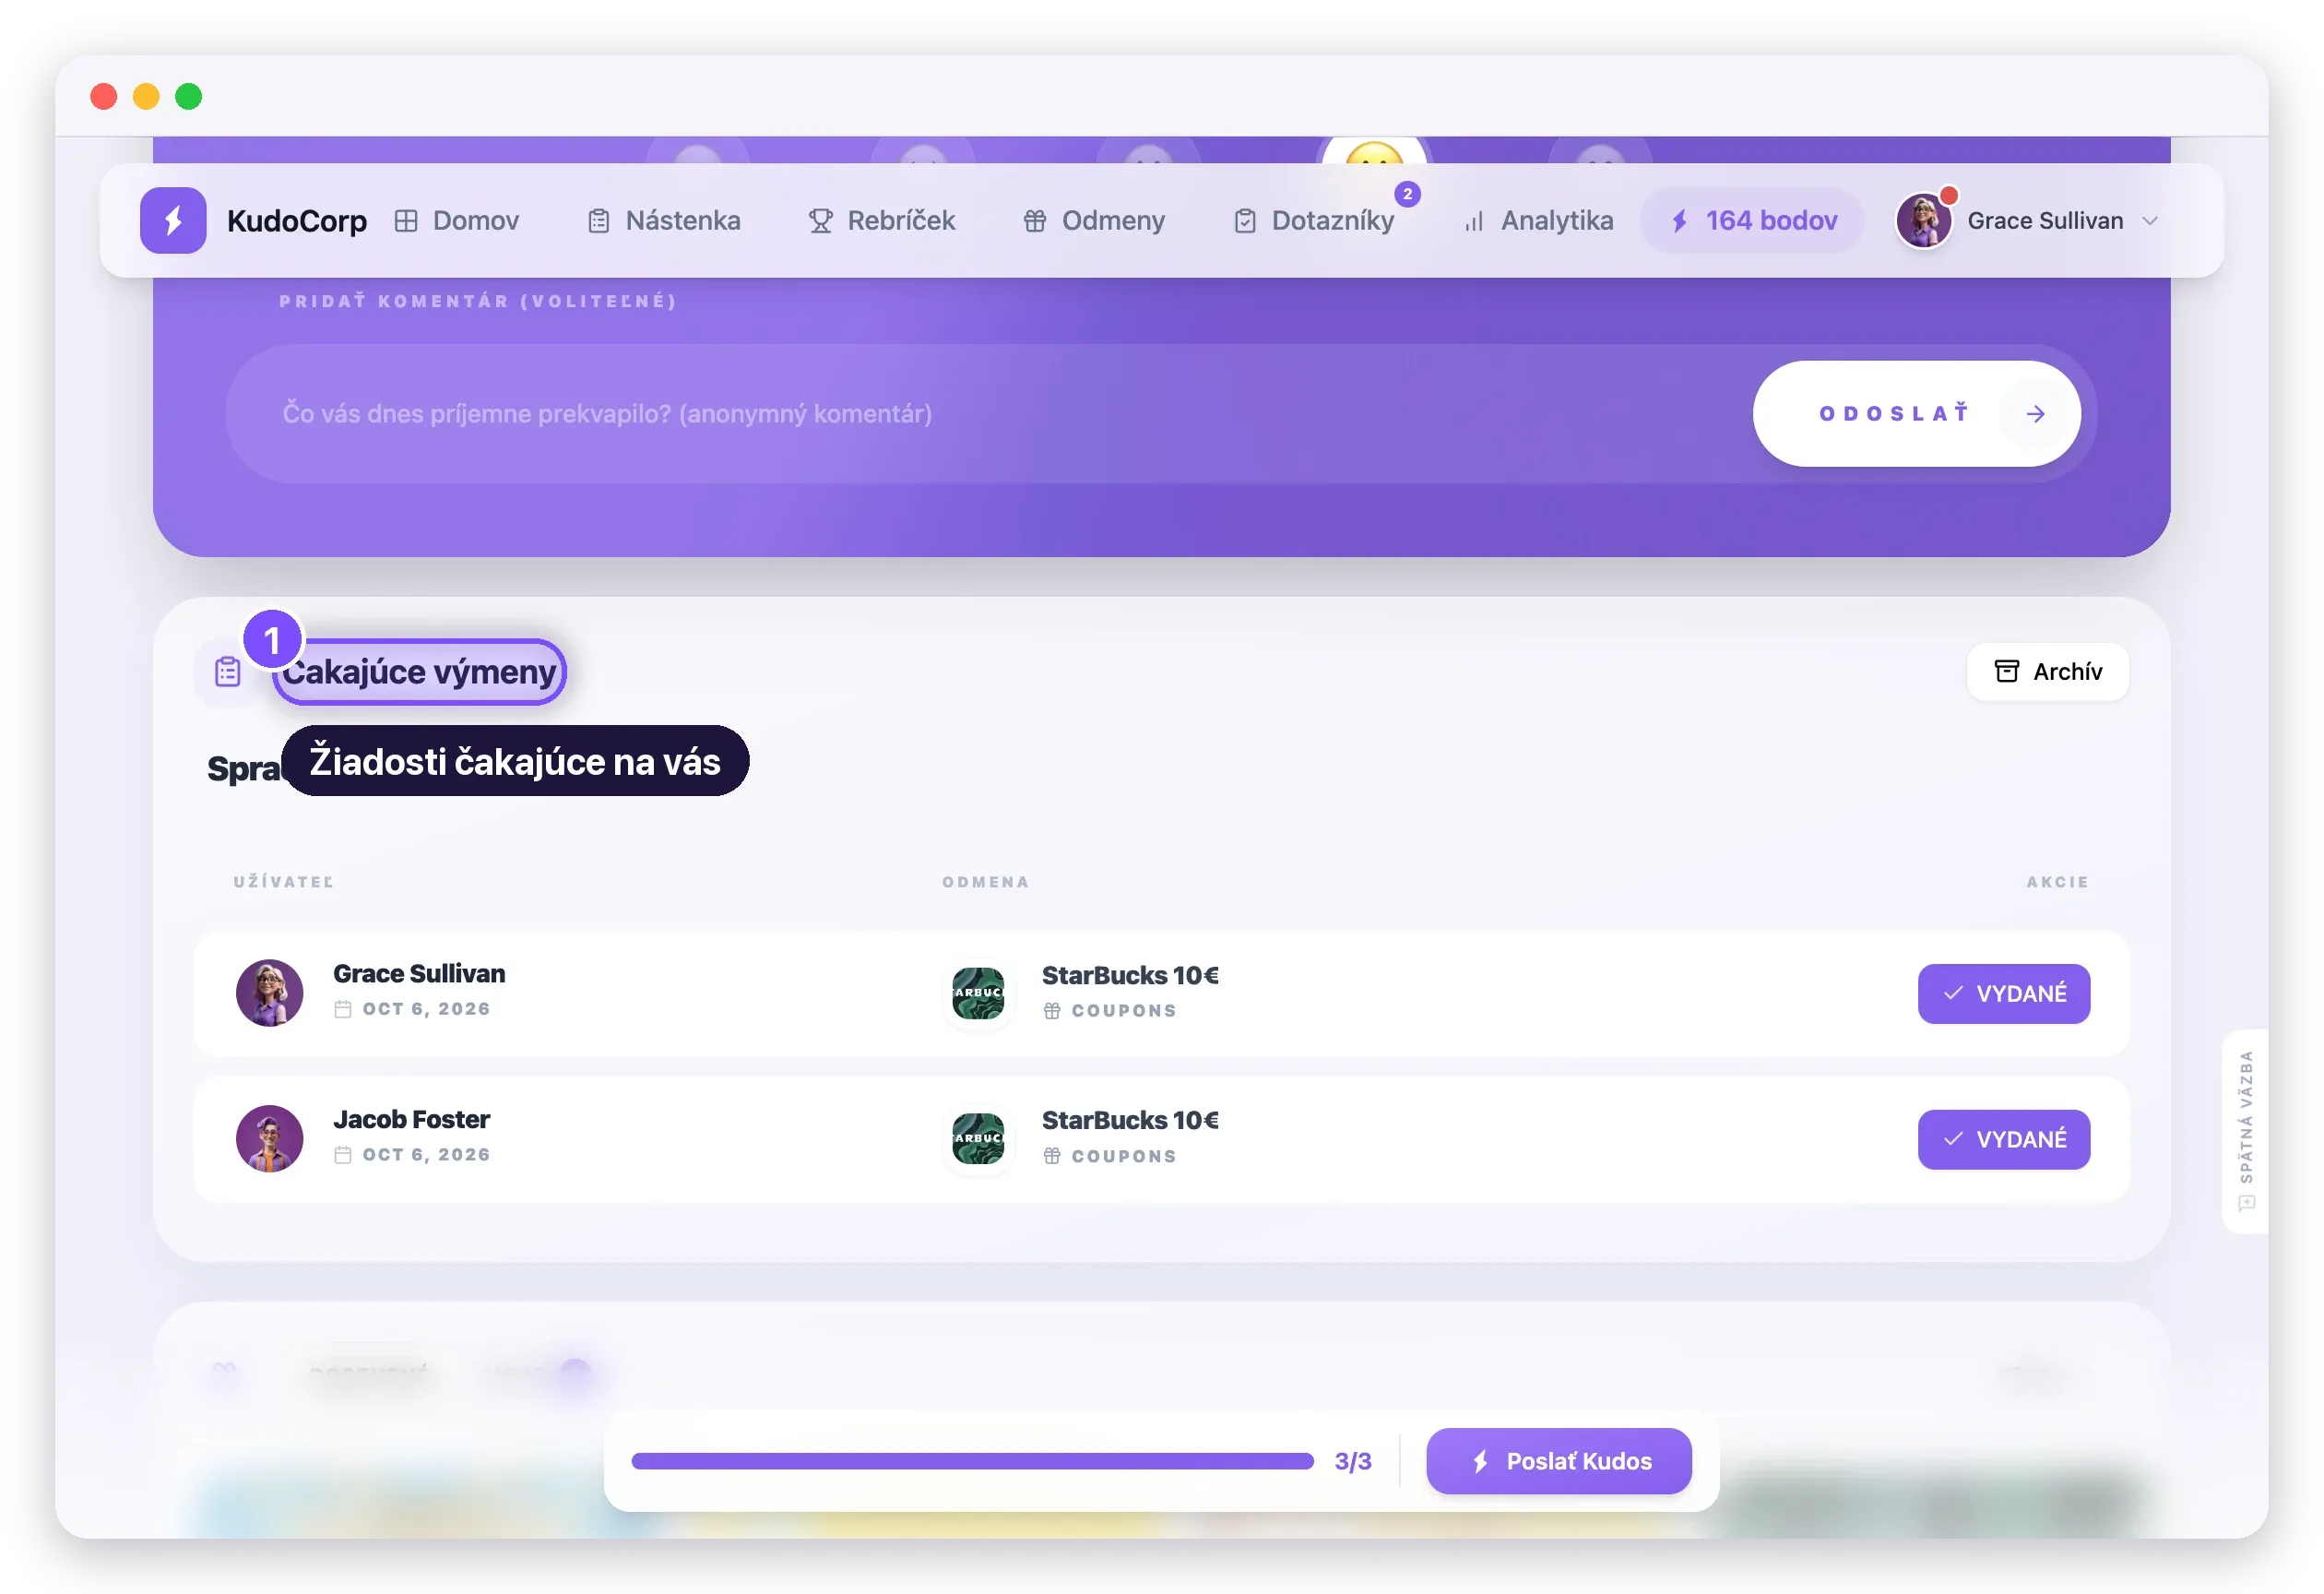The width and height of the screenshot is (2324, 1594).
Task: Click the 3/3 kudos progress bar
Action: pos(972,1461)
